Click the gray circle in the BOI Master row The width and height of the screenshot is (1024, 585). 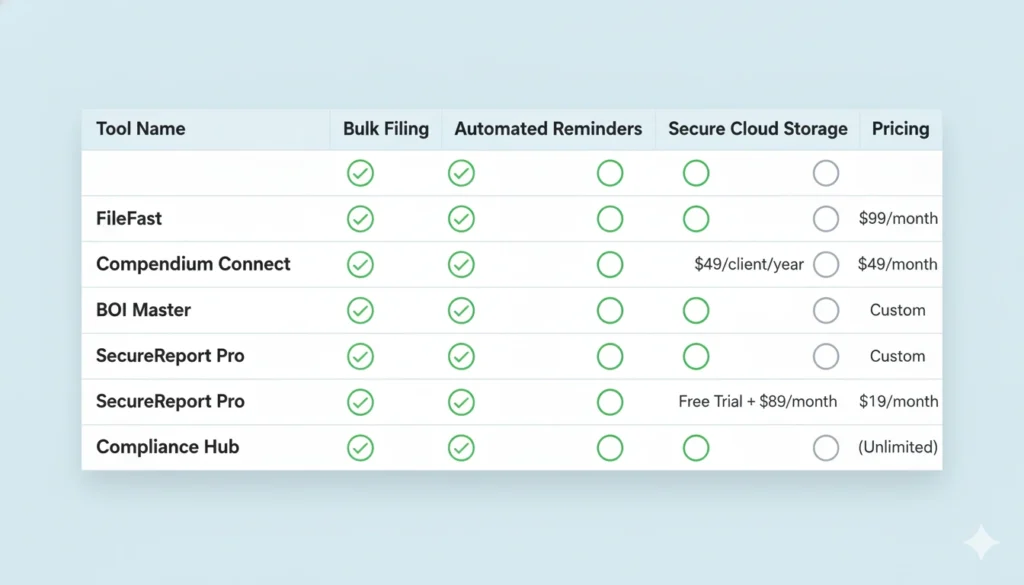pos(826,310)
